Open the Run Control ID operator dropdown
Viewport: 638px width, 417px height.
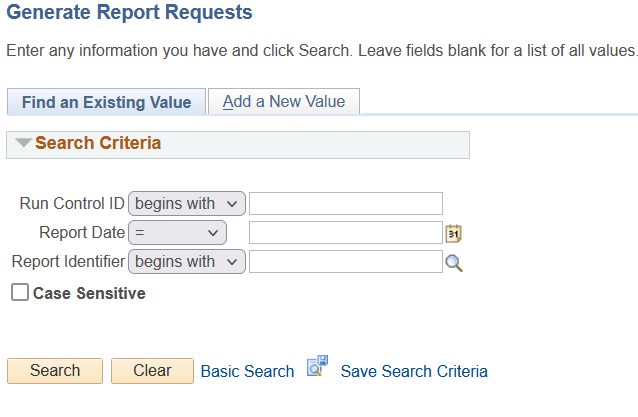[x=187, y=204]
